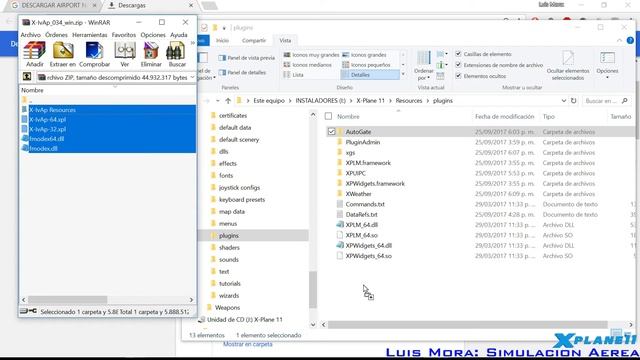Screen dimensions: 640x360
Task: Refresh the plugins folder view
Action: (573, 101)
